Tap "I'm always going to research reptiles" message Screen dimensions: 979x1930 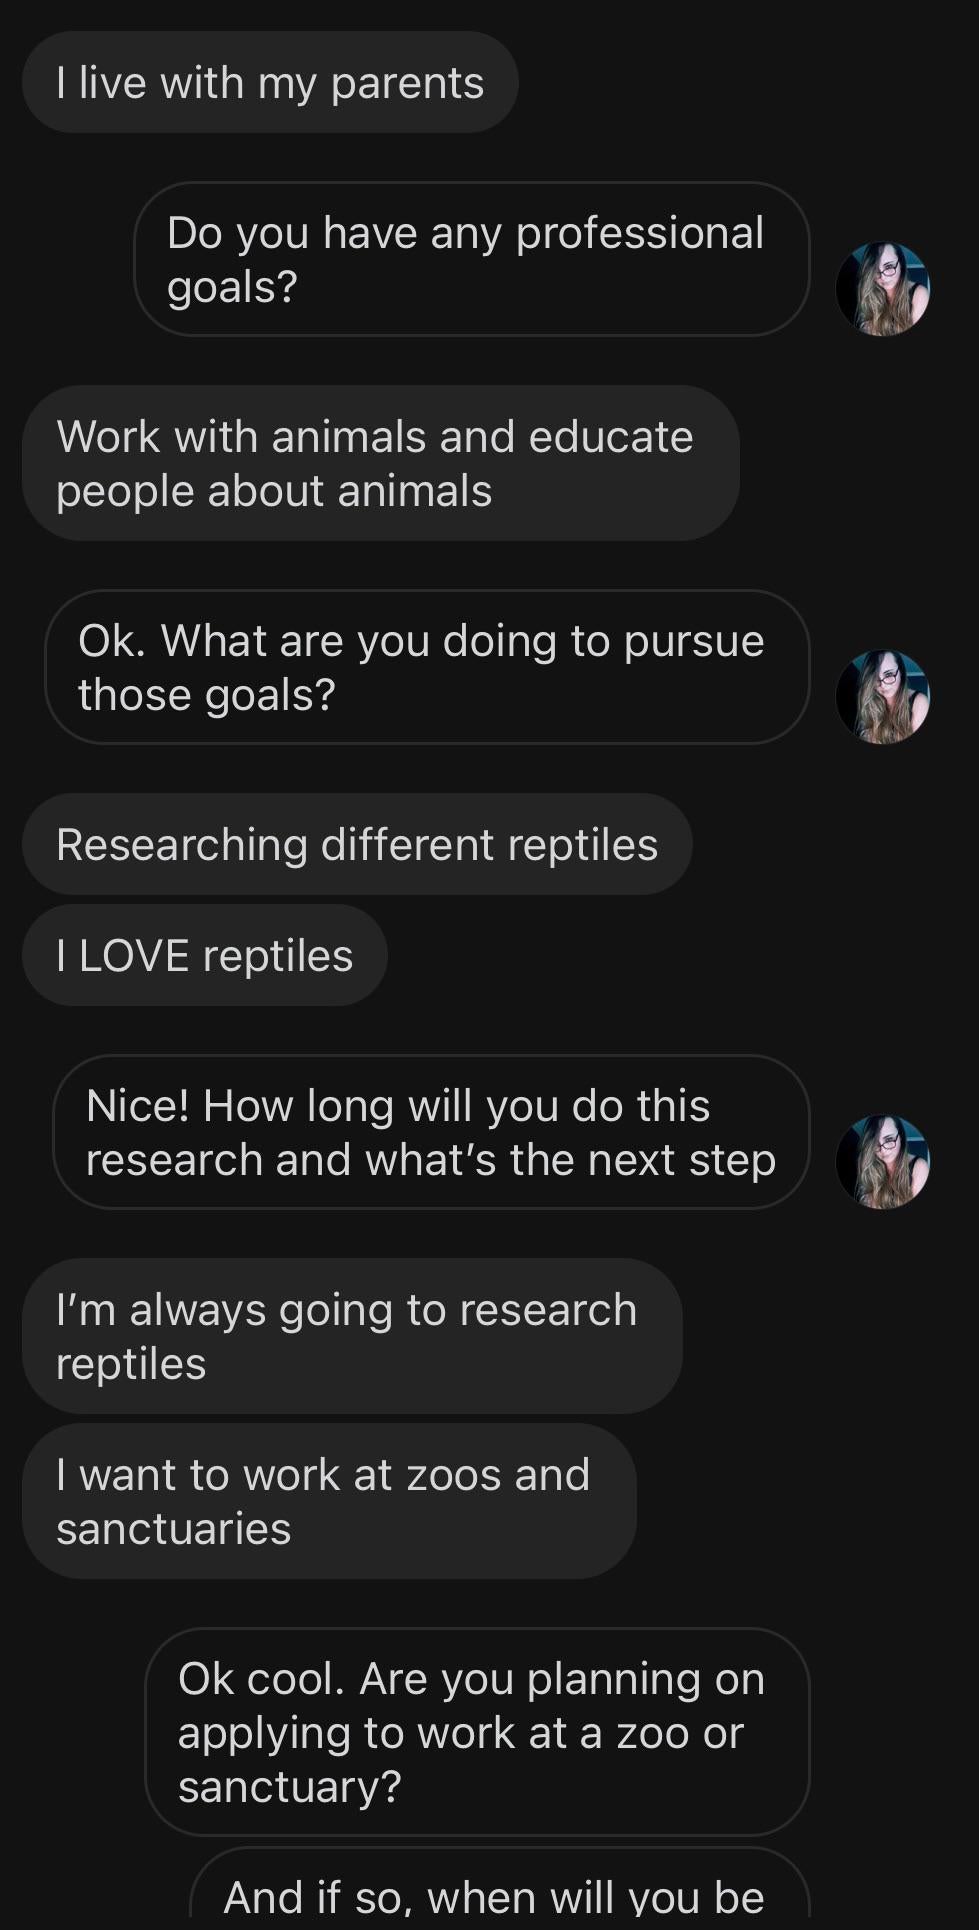(x=352, y=1336)
